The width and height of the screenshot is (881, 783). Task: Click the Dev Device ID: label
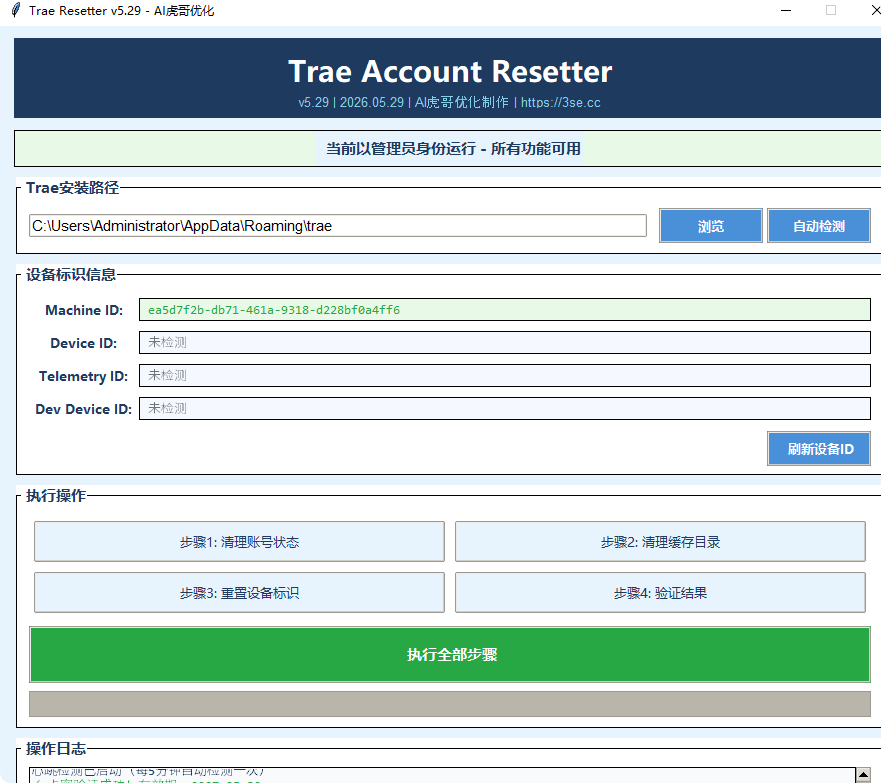click(83, 409)
